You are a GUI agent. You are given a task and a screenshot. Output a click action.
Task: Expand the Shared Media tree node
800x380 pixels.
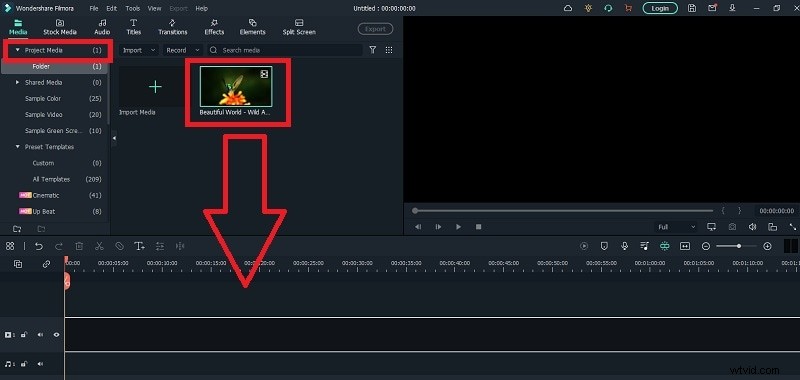18,82
